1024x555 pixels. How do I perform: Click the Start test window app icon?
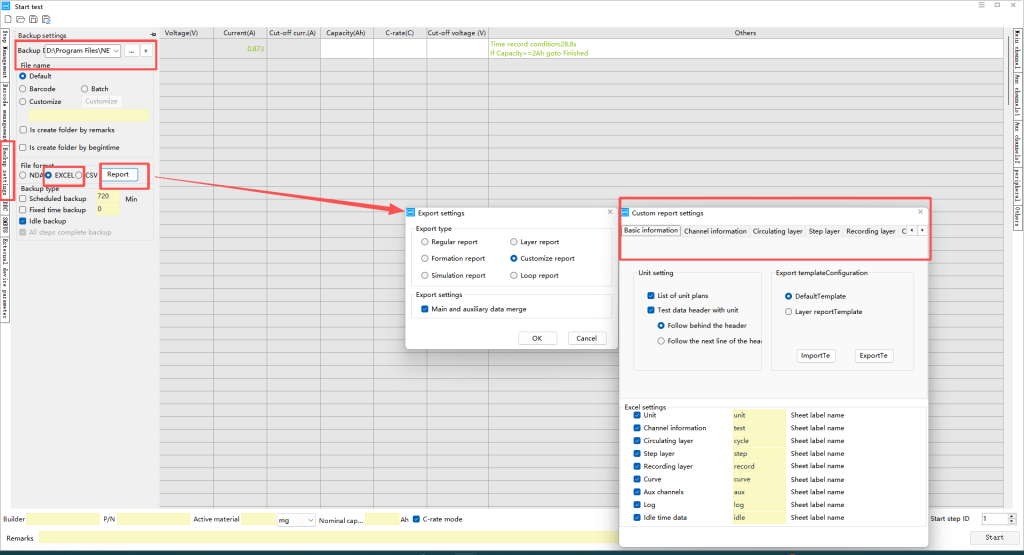click(6, 6)
